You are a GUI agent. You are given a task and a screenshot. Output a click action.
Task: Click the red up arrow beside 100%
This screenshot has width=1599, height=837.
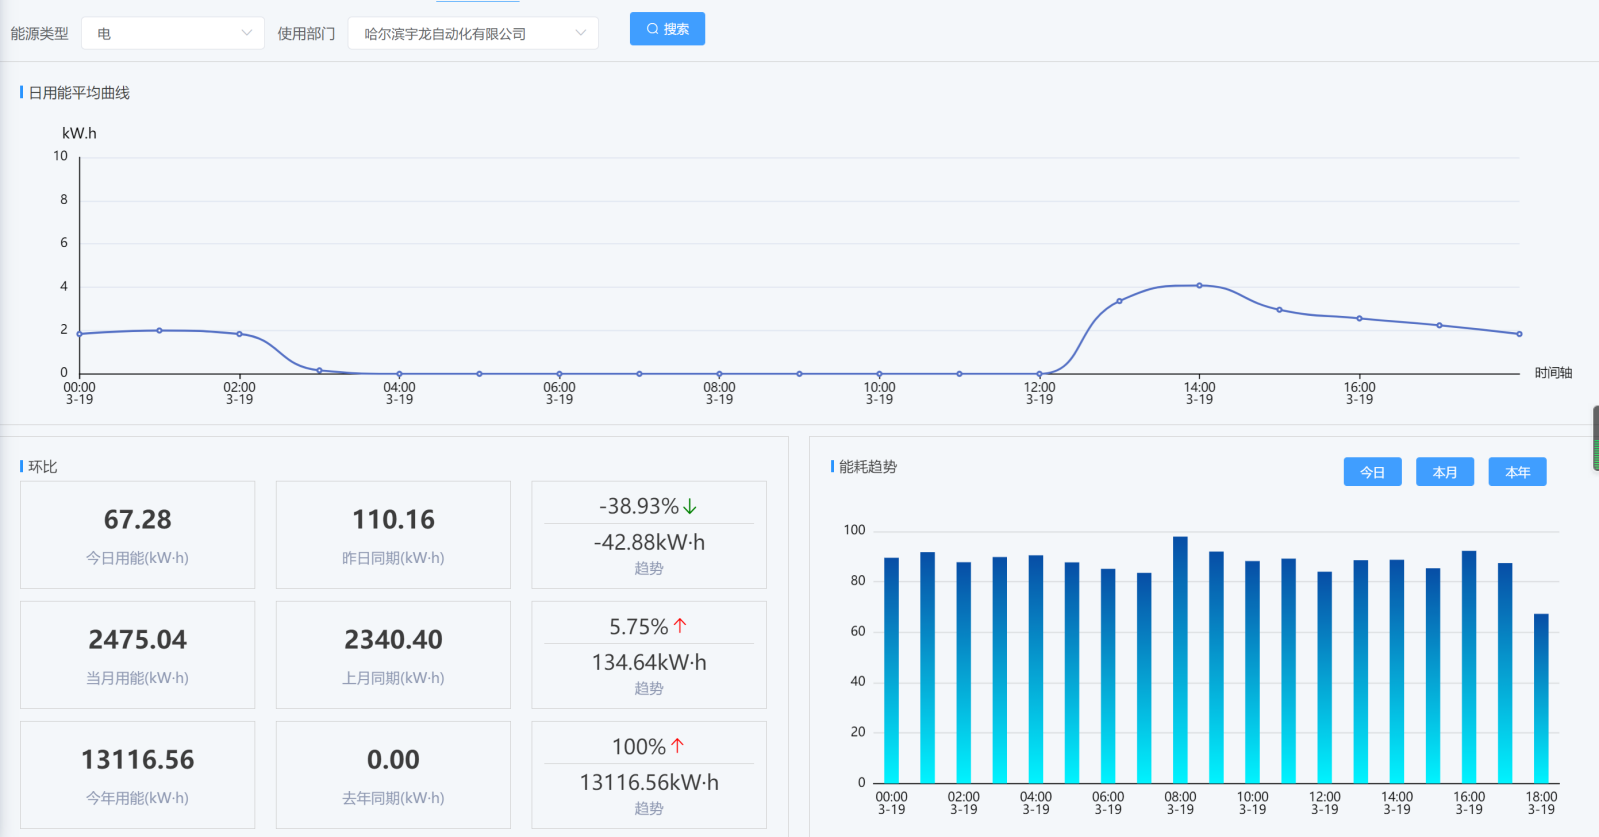point(677,746)
